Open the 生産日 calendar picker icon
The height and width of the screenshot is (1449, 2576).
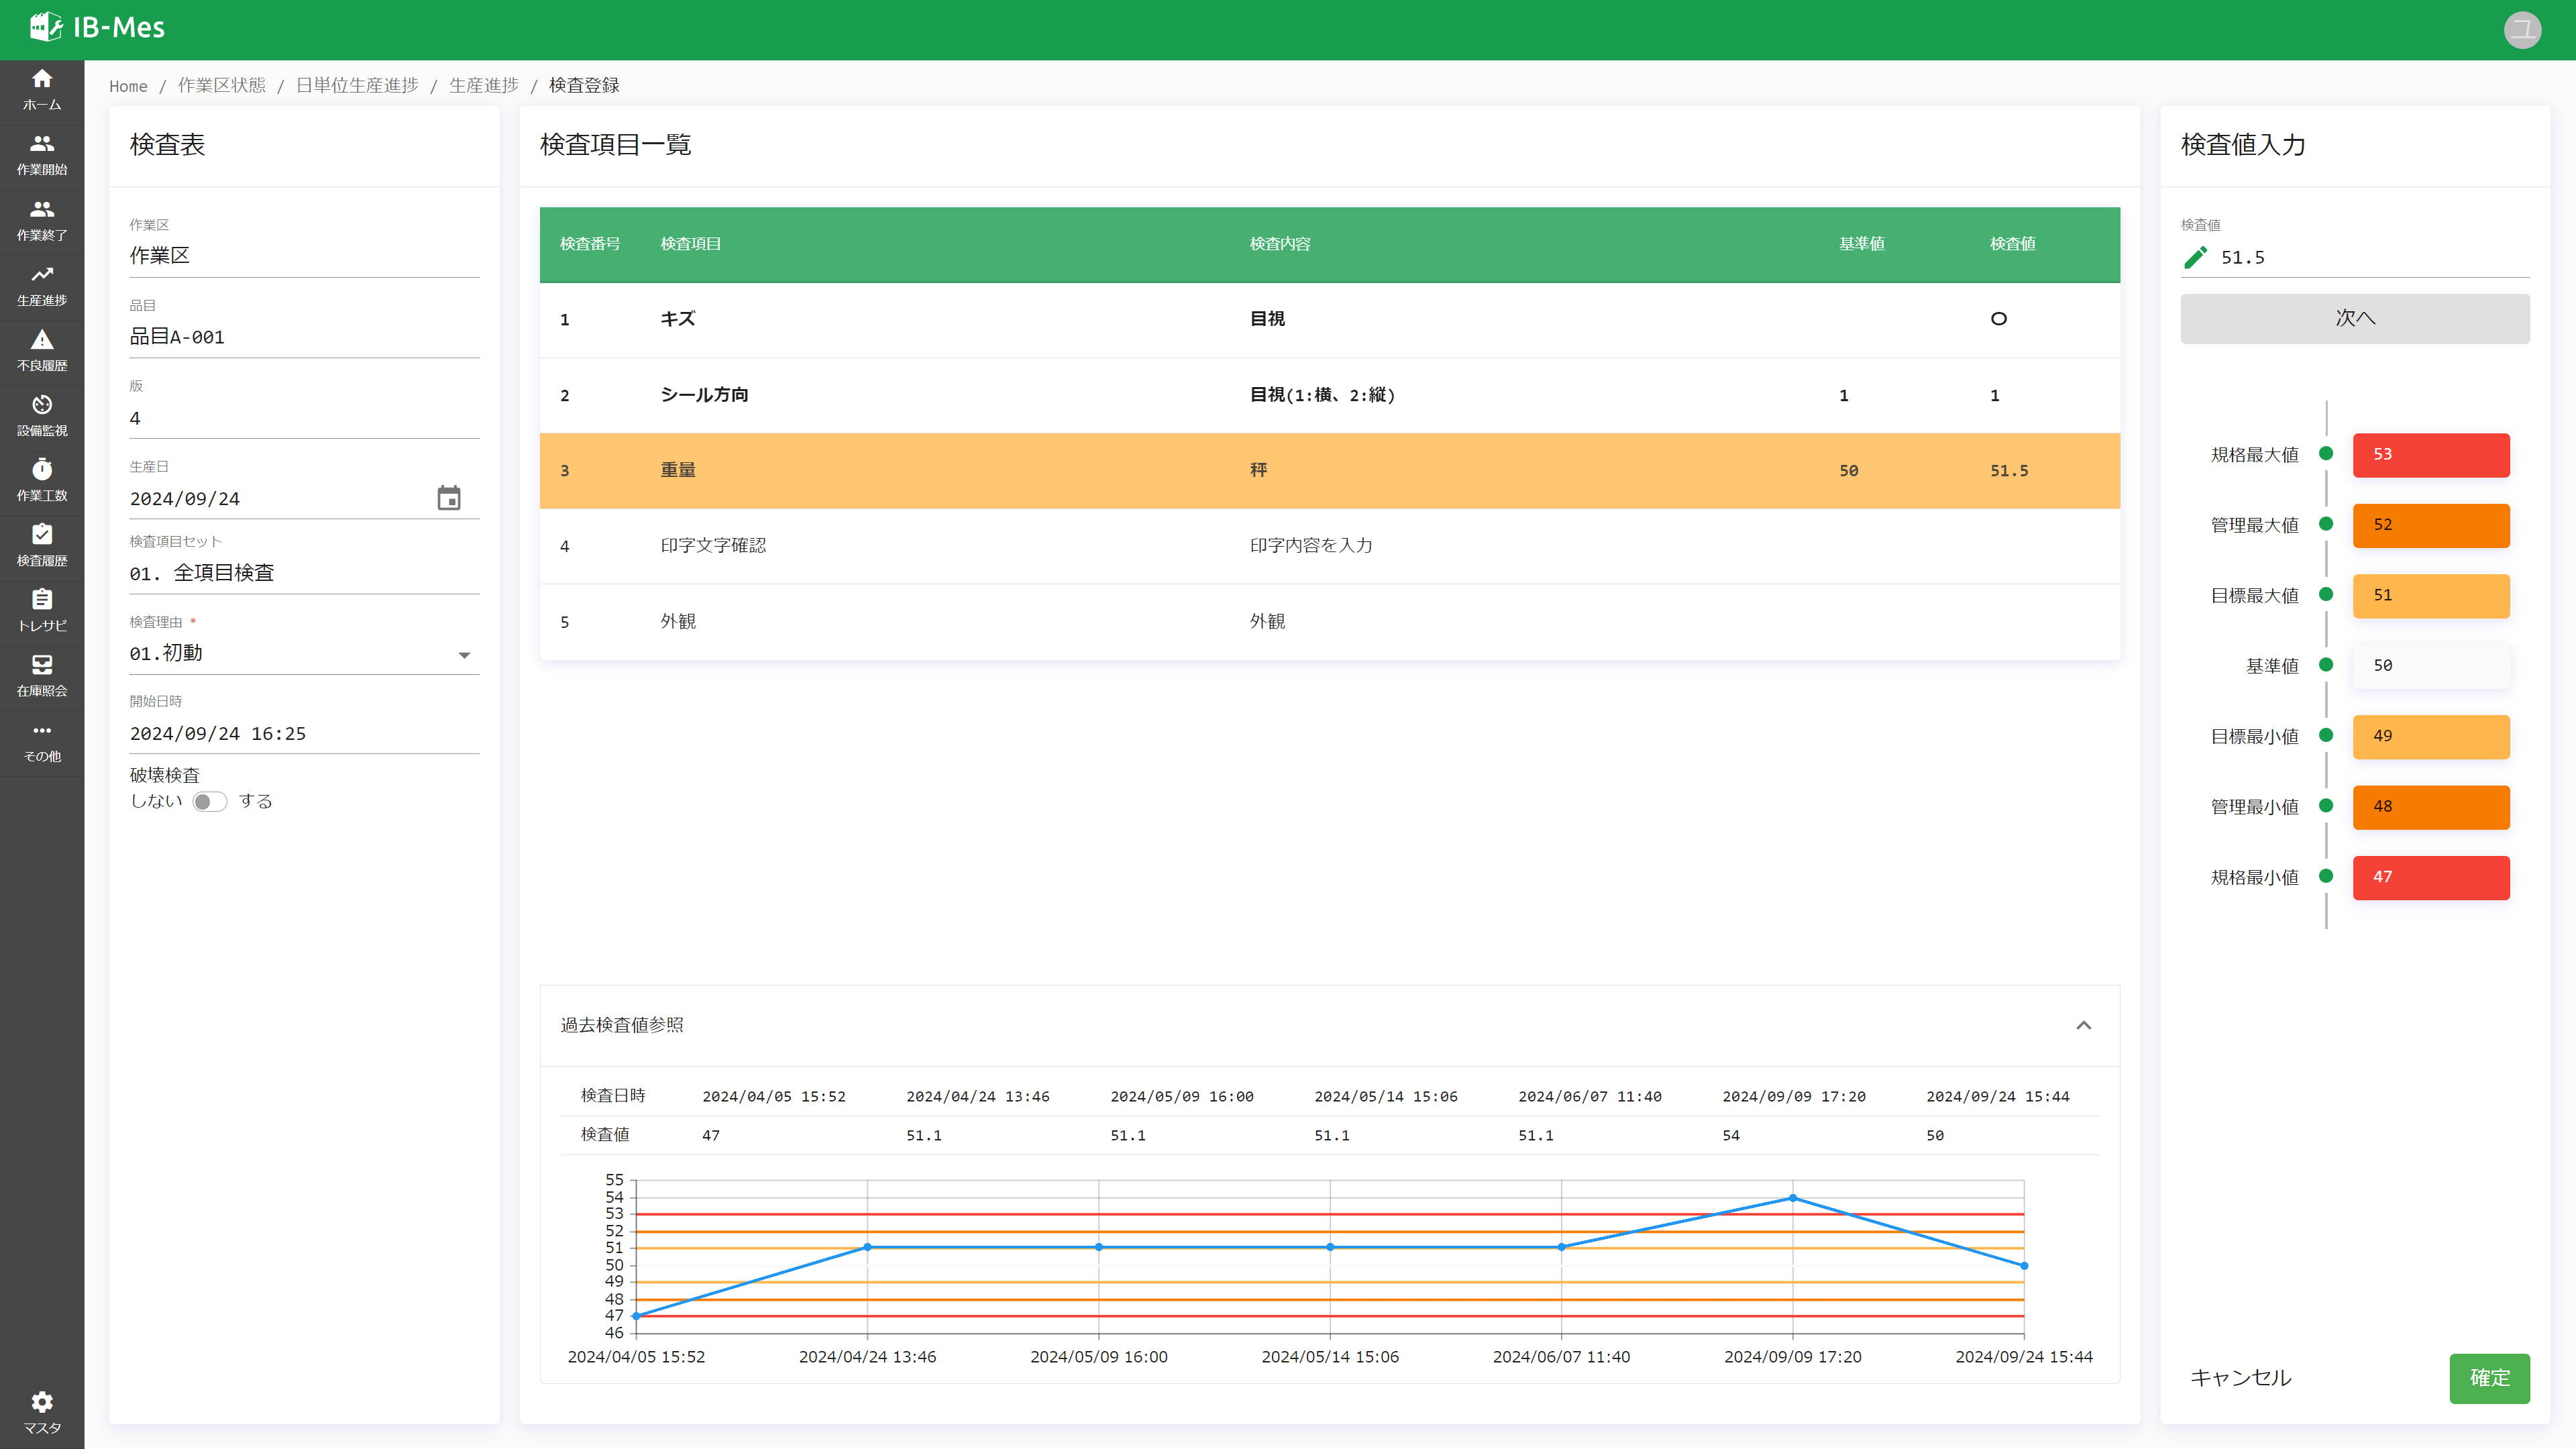pos(449,498)
